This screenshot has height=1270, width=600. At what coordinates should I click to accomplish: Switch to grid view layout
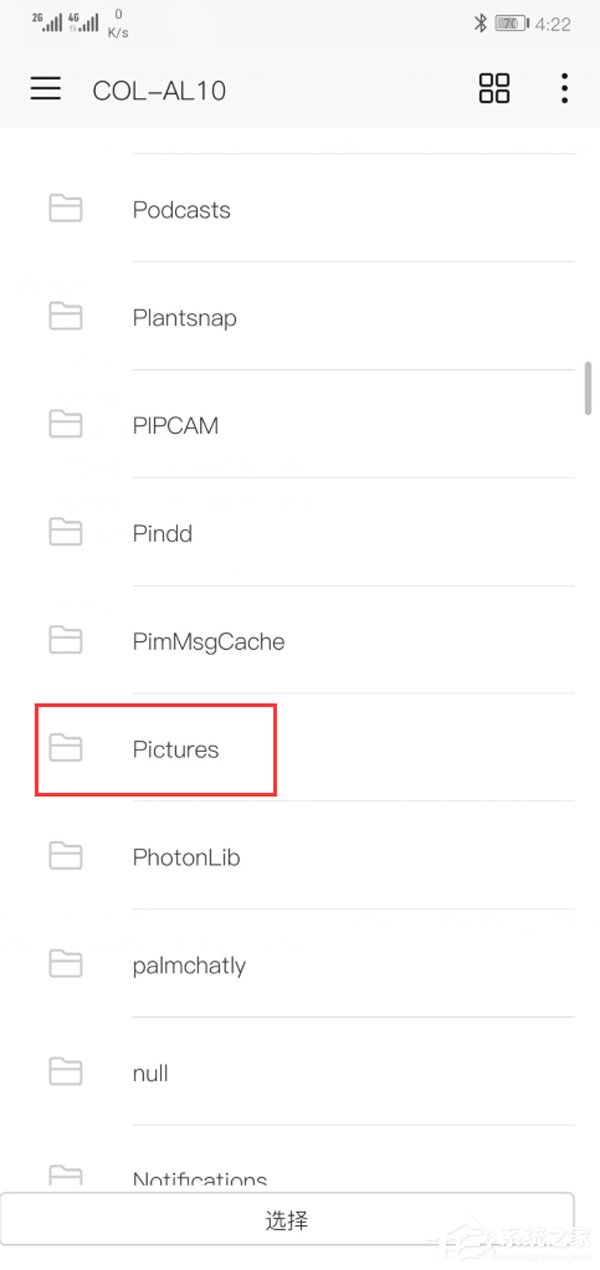(x=494, y=88)
